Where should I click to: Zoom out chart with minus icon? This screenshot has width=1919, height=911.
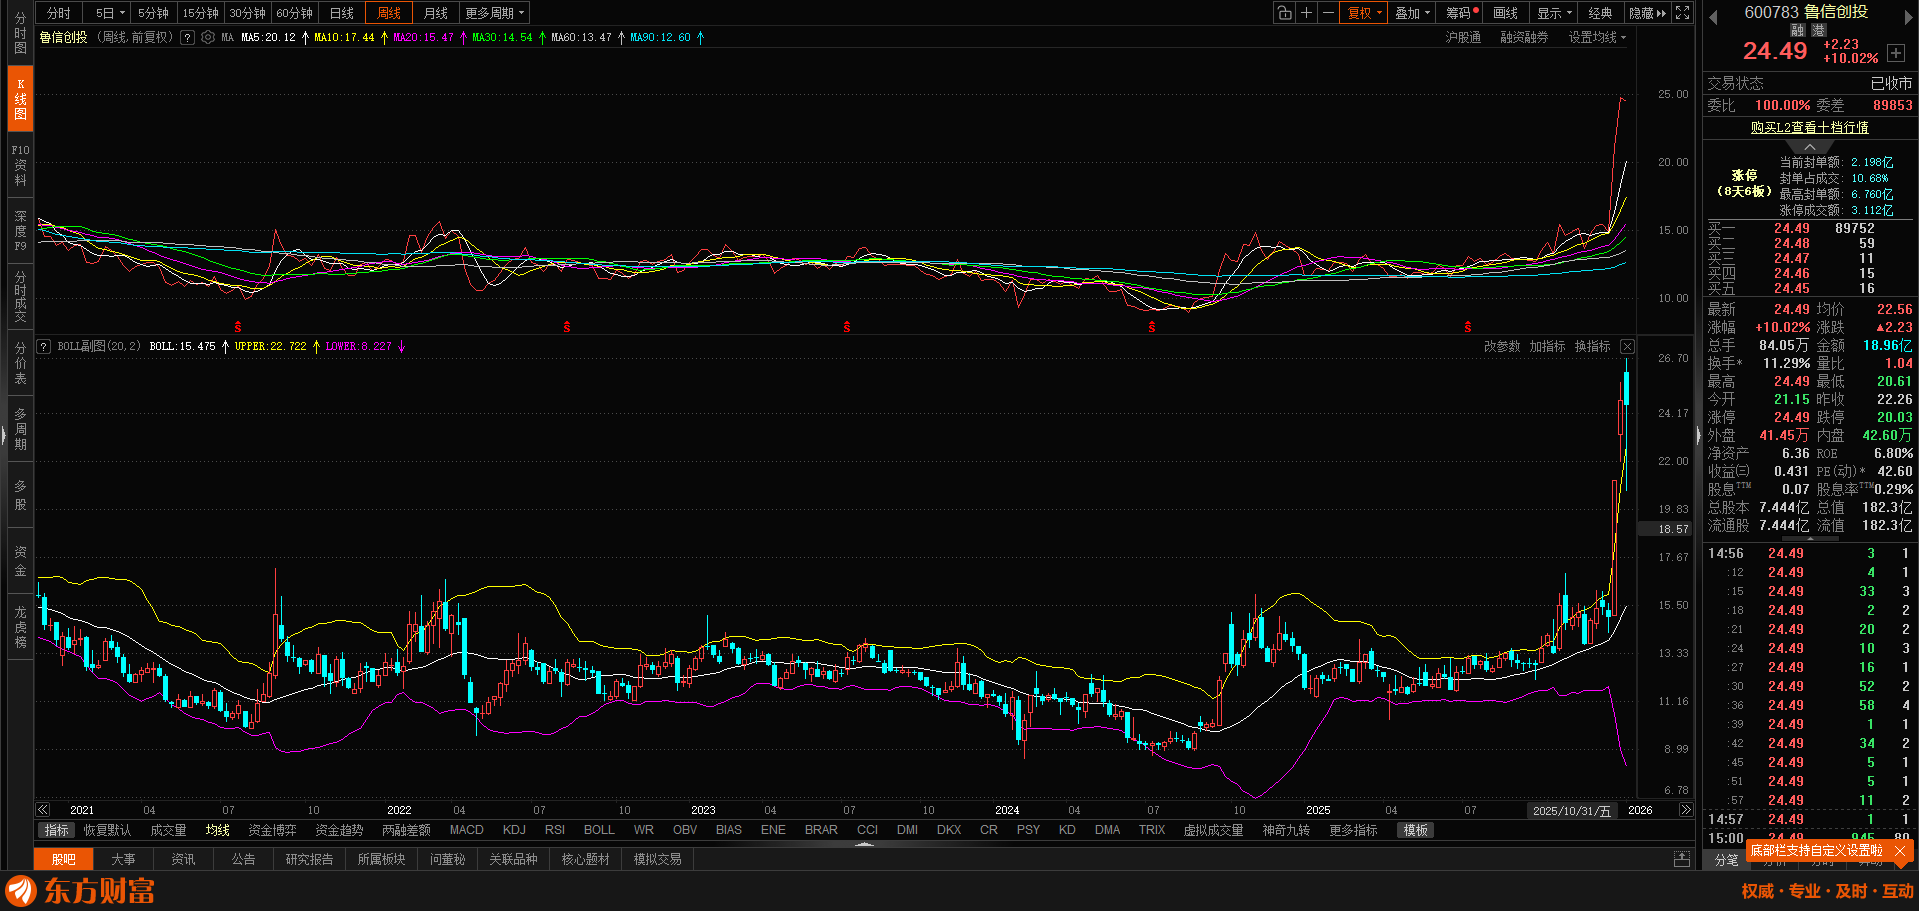point(1328,13)
